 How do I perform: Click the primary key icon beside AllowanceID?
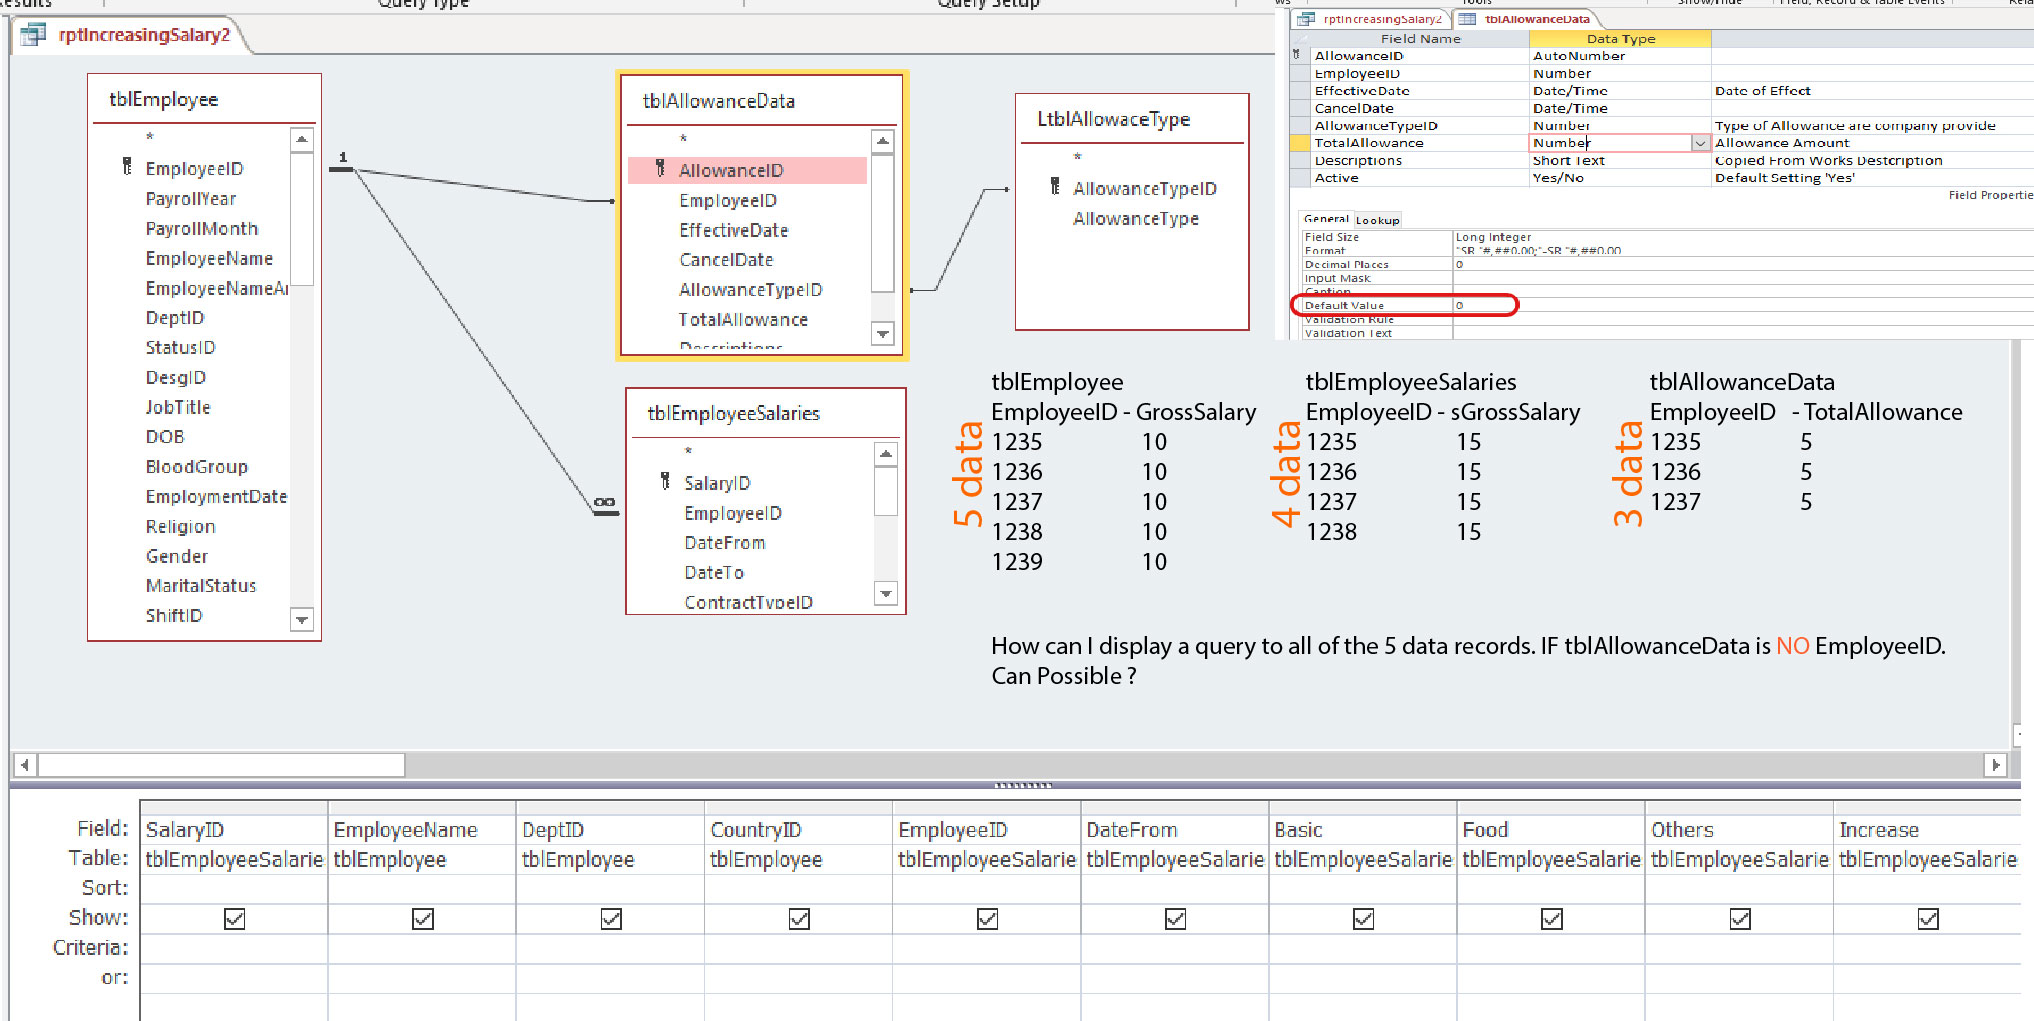[x=660, y=169]
